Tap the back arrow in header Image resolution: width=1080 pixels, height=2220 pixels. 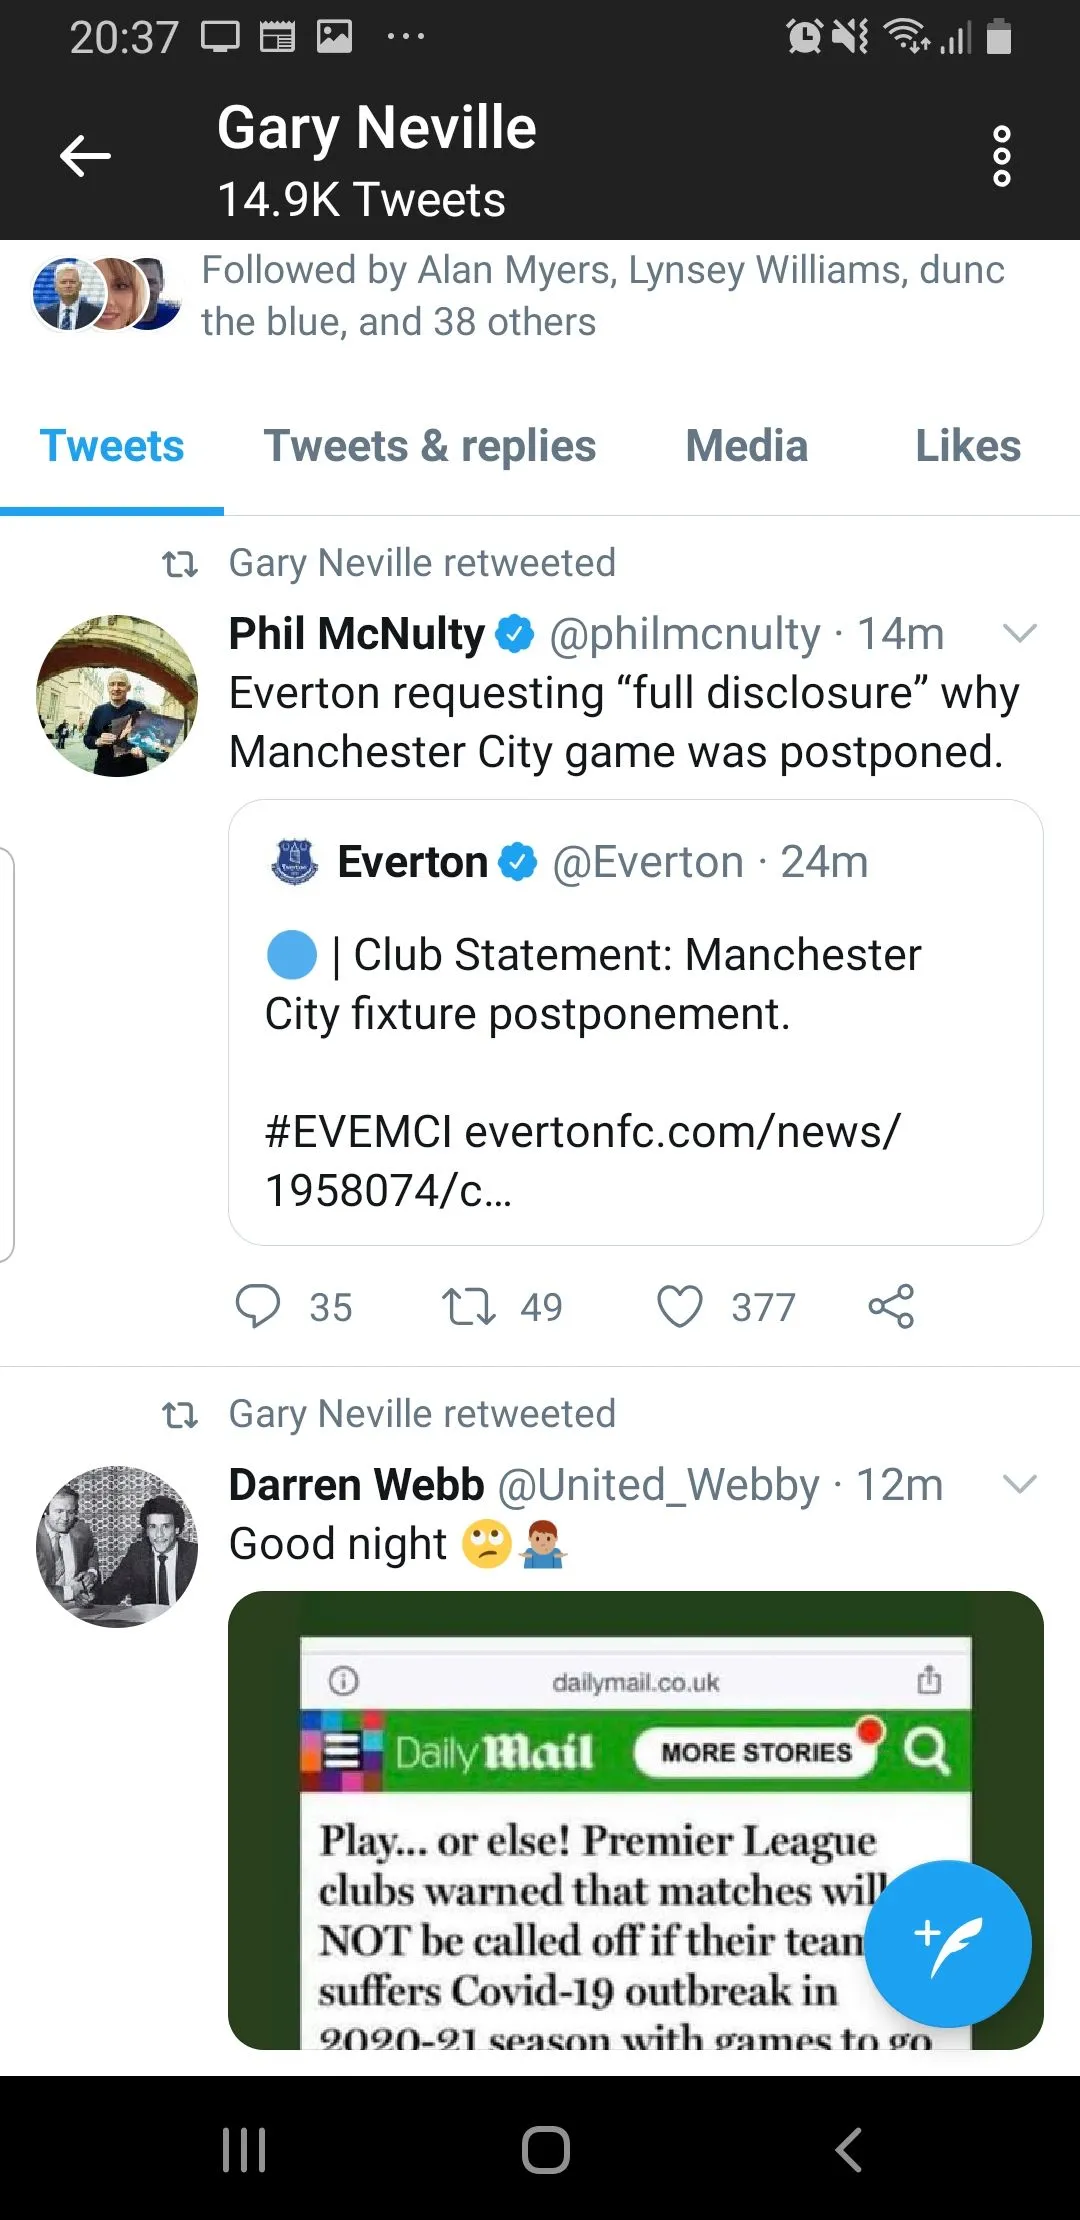coord(85,156)
